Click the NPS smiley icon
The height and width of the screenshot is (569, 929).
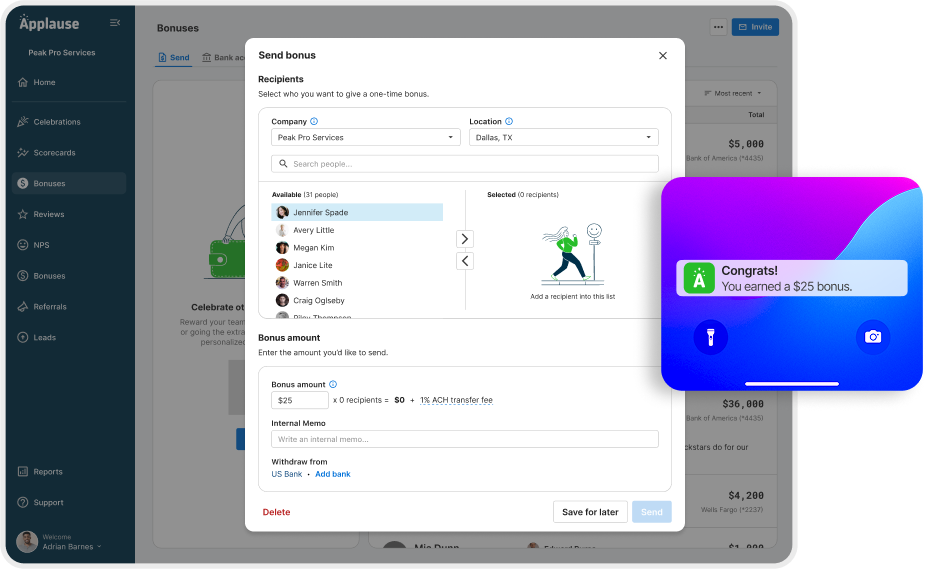(x=23, y=245)
